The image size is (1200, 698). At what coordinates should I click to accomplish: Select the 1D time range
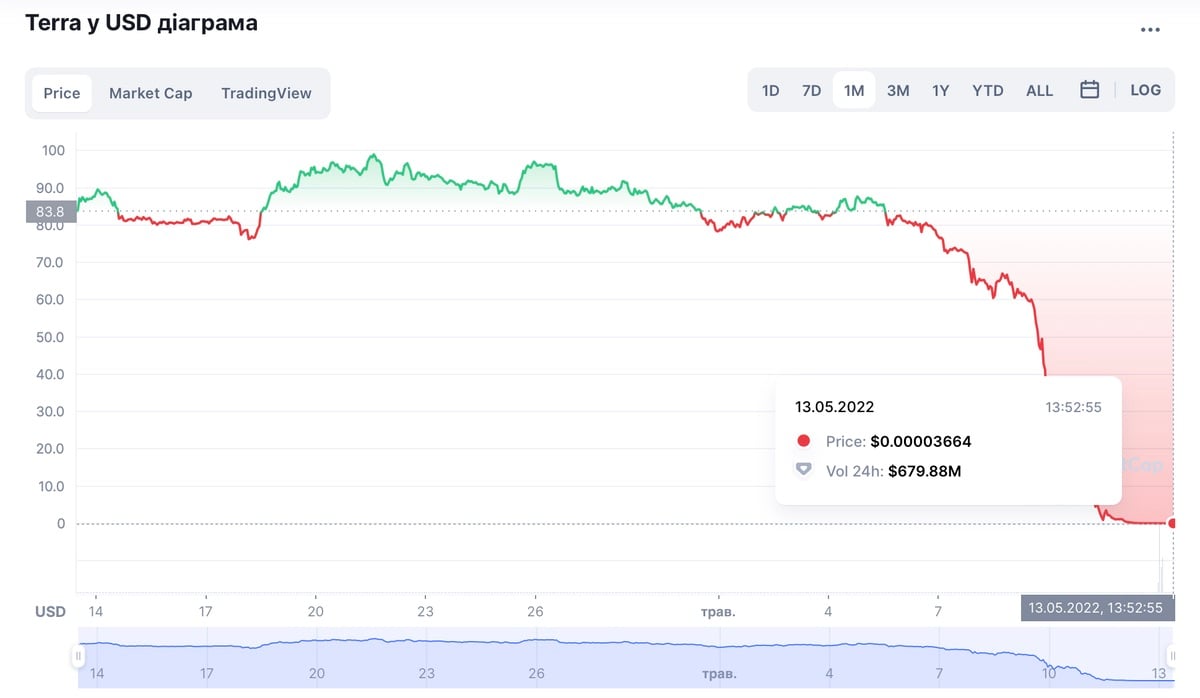[x=771, y=90]
